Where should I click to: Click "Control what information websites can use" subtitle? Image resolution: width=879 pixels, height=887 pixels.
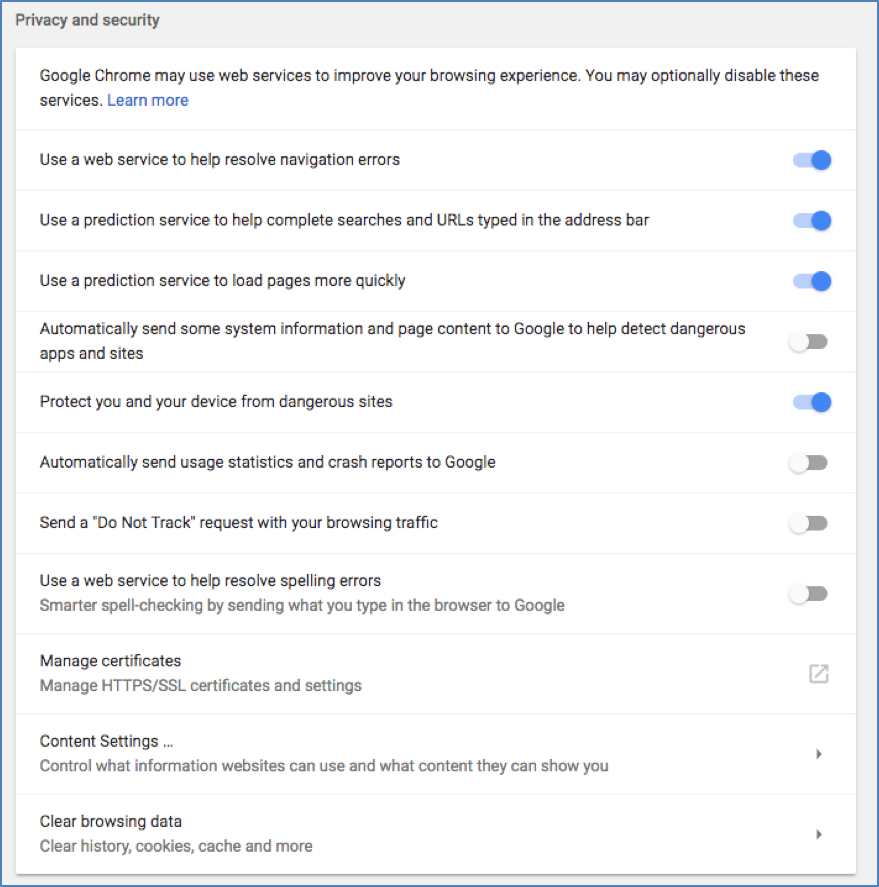point(323,766)
